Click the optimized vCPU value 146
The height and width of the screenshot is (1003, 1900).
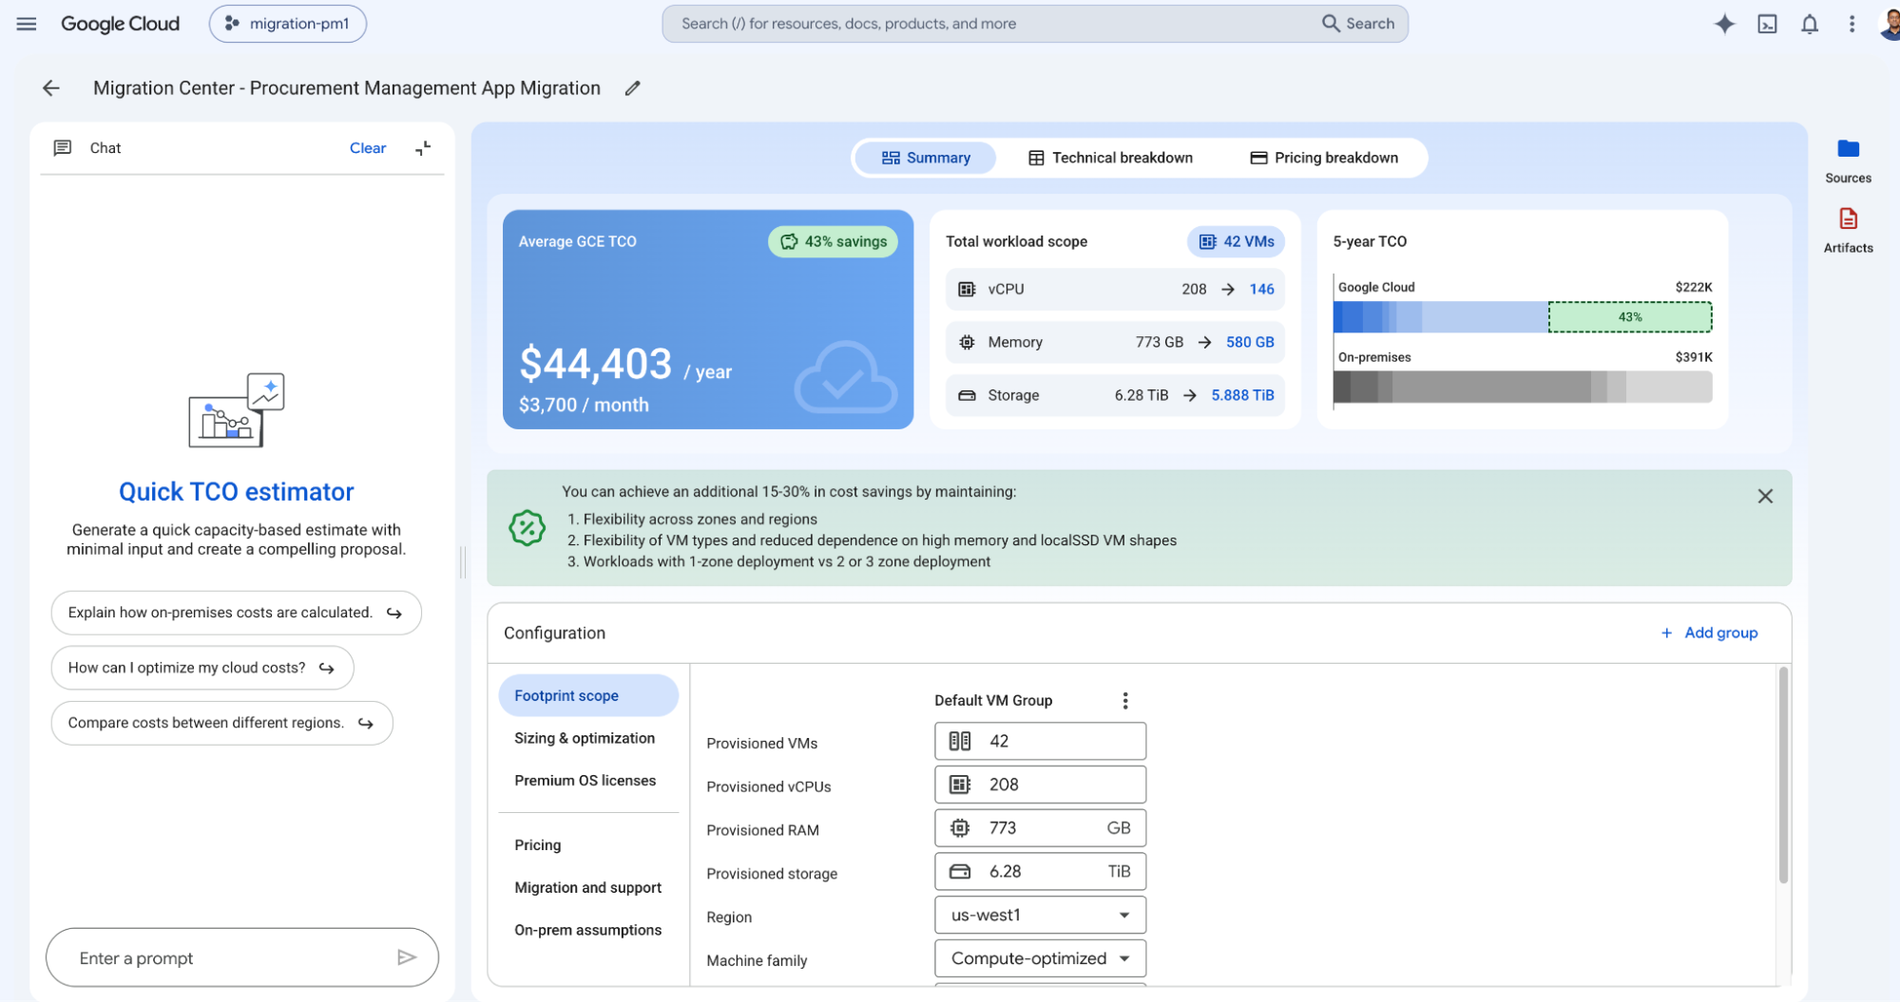tap(1261, 289)
